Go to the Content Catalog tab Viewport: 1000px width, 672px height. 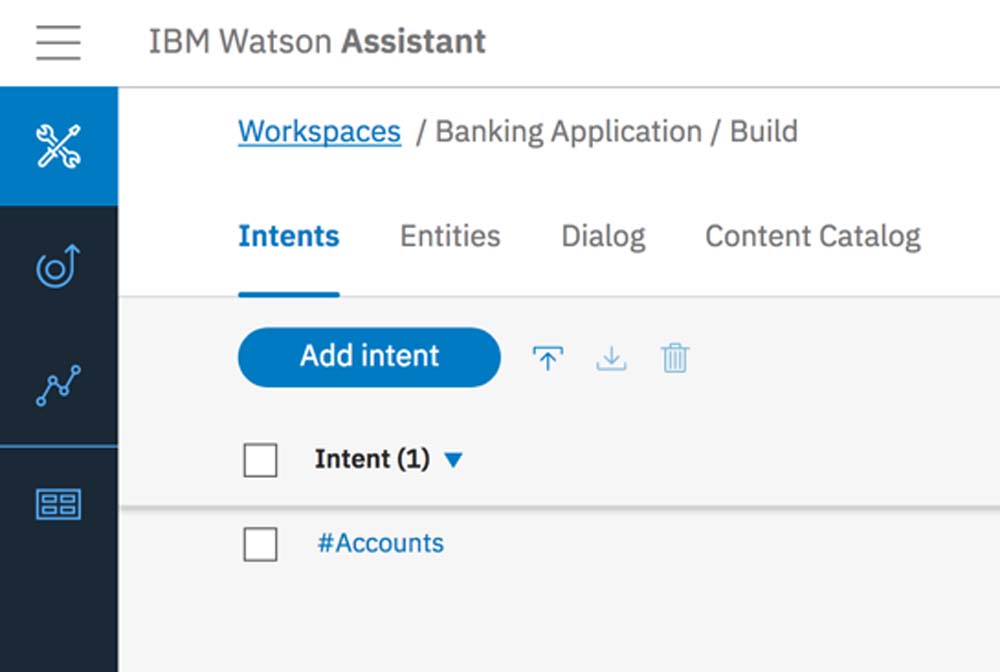pos(812,237)
